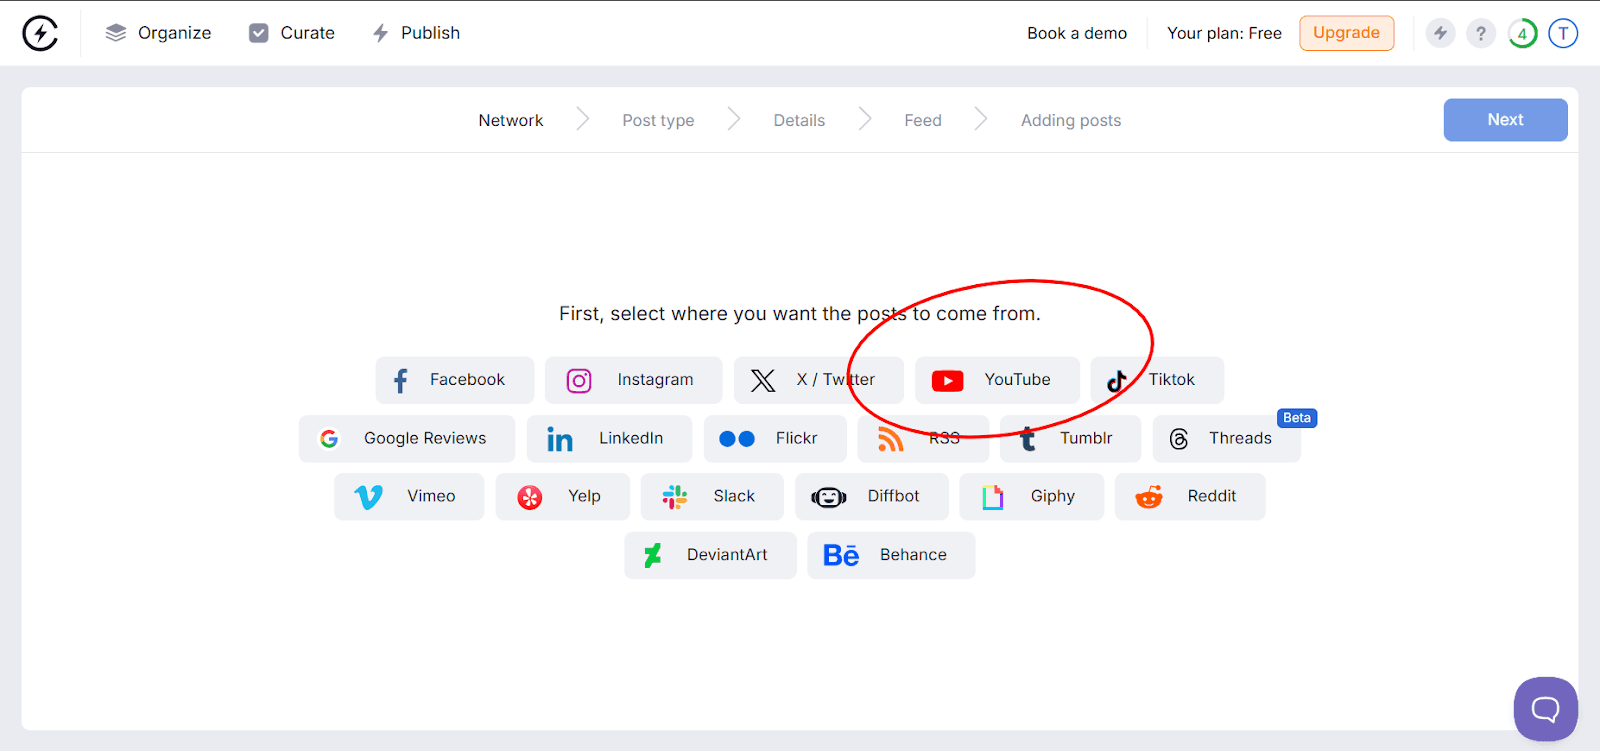Viewport: 1600px width, 751px height.
Task: Open the Publish menu
Action: 416,33
